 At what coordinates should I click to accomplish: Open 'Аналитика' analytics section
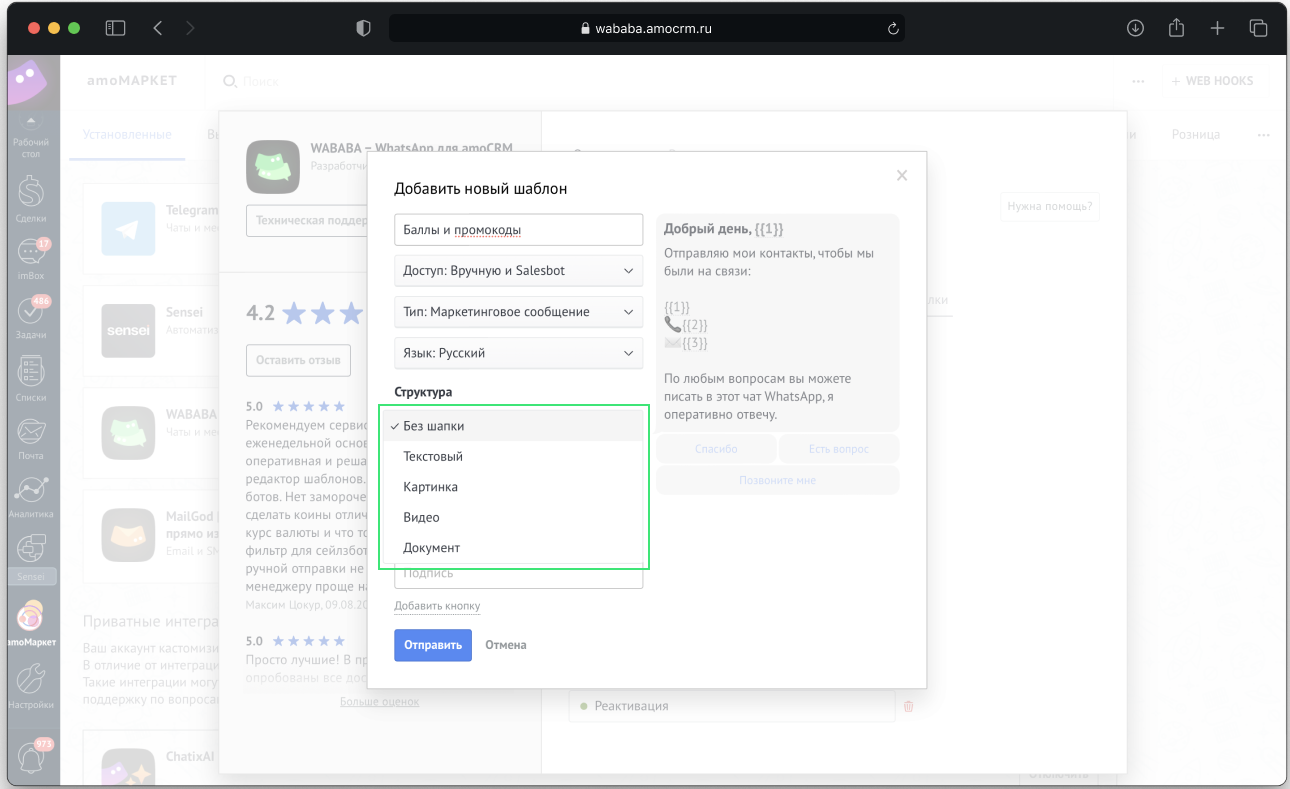pos(30,497)
